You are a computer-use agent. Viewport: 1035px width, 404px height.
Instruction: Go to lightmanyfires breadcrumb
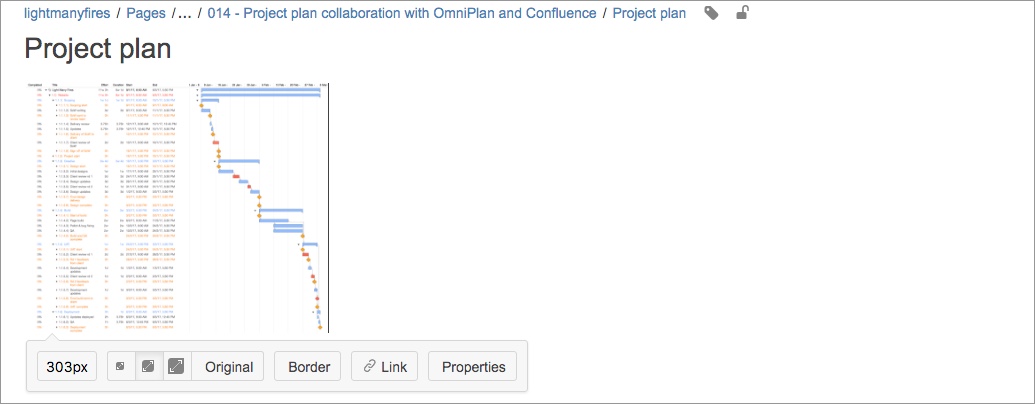click(x=67, y=13)
